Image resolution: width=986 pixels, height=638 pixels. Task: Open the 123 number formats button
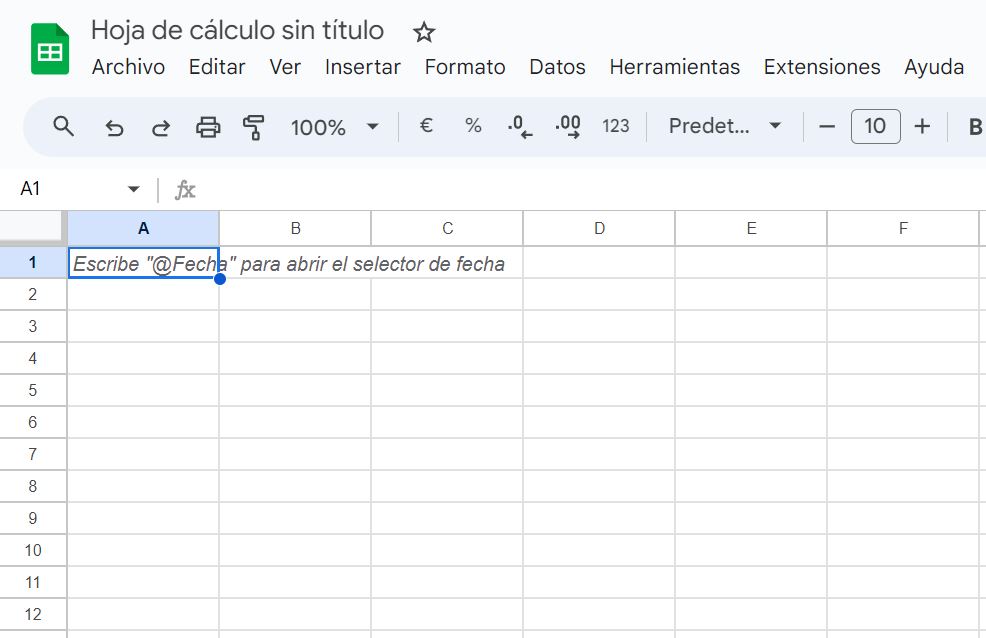tap(616, 126)
